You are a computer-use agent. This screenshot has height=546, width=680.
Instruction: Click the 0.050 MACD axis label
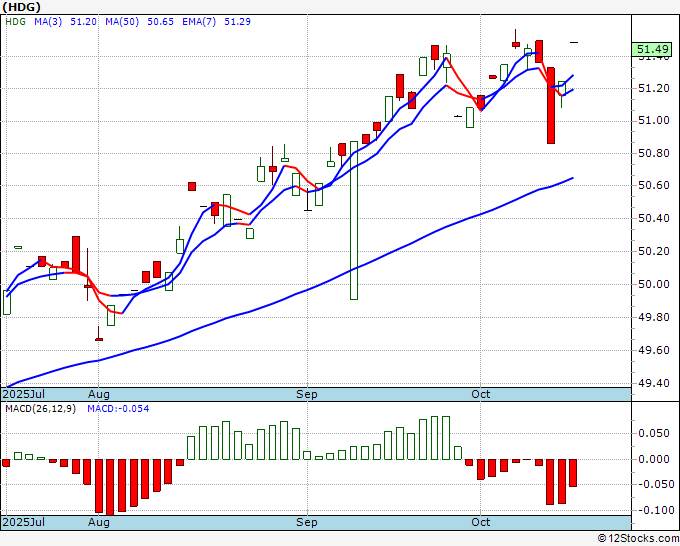[654, 434]
